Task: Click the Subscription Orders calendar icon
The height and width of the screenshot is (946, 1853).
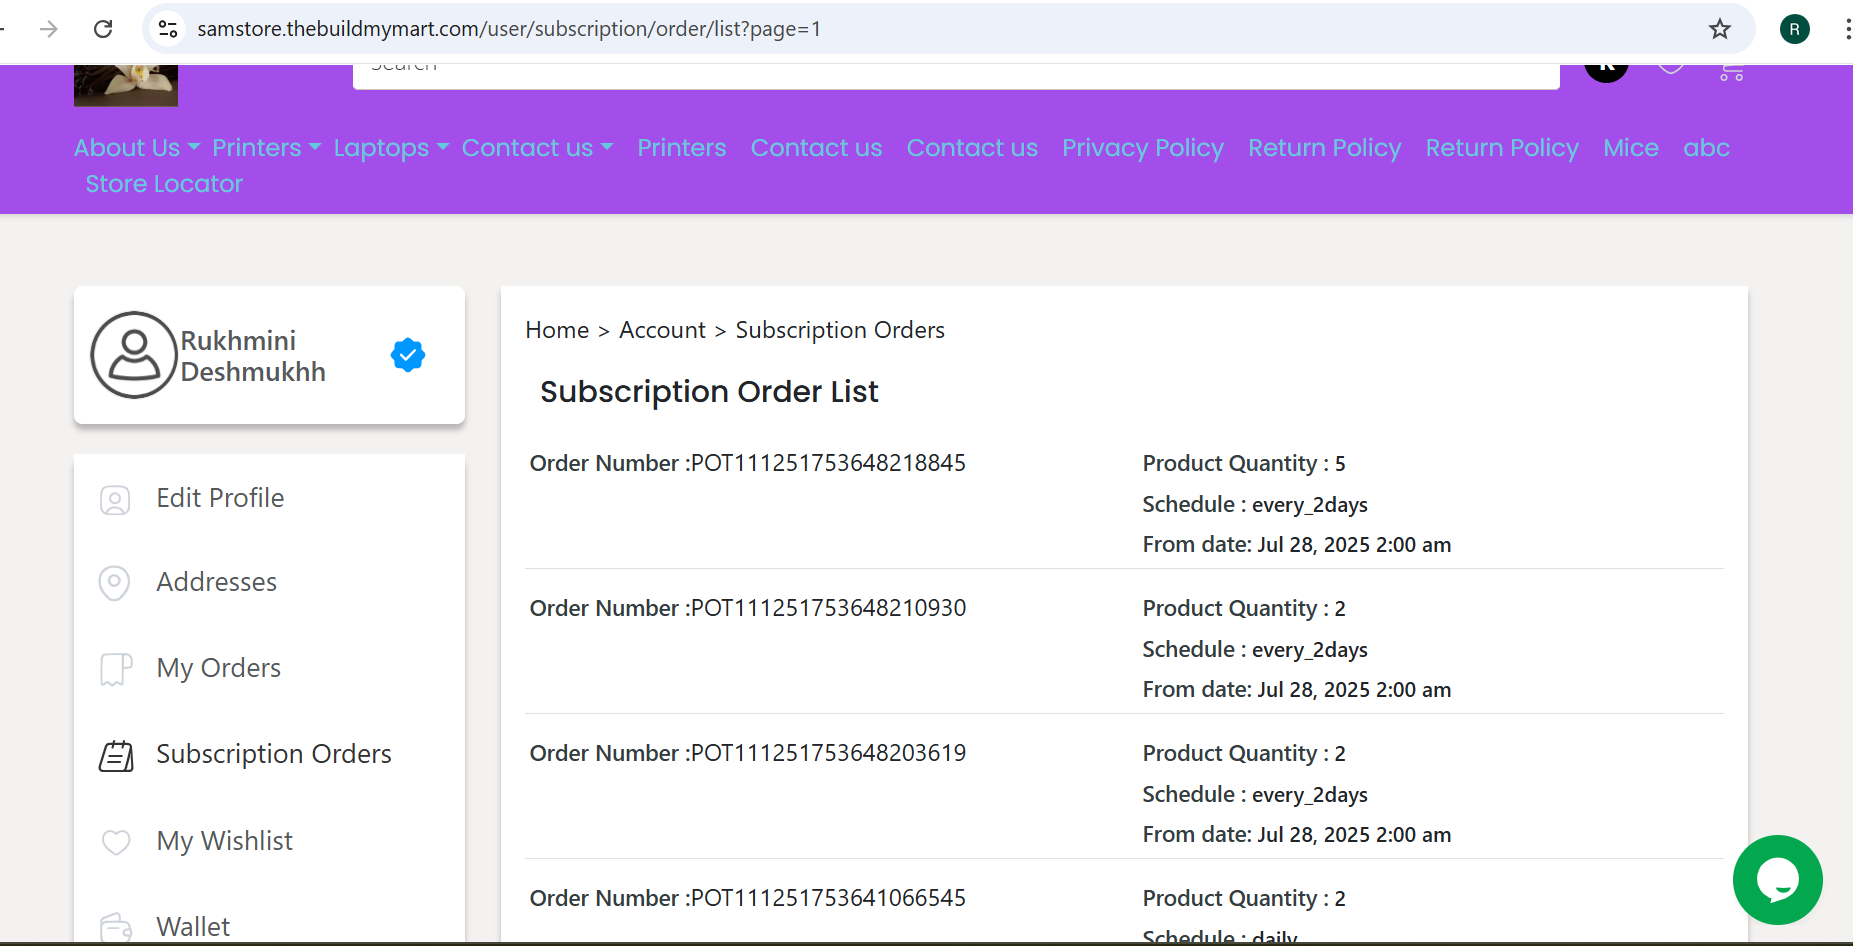Action: coord(116,756)
